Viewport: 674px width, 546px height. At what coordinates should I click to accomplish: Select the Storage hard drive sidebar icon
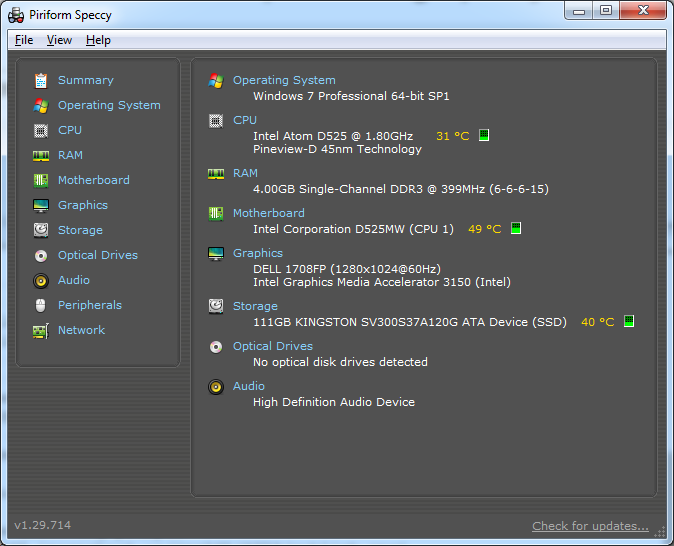41,230
